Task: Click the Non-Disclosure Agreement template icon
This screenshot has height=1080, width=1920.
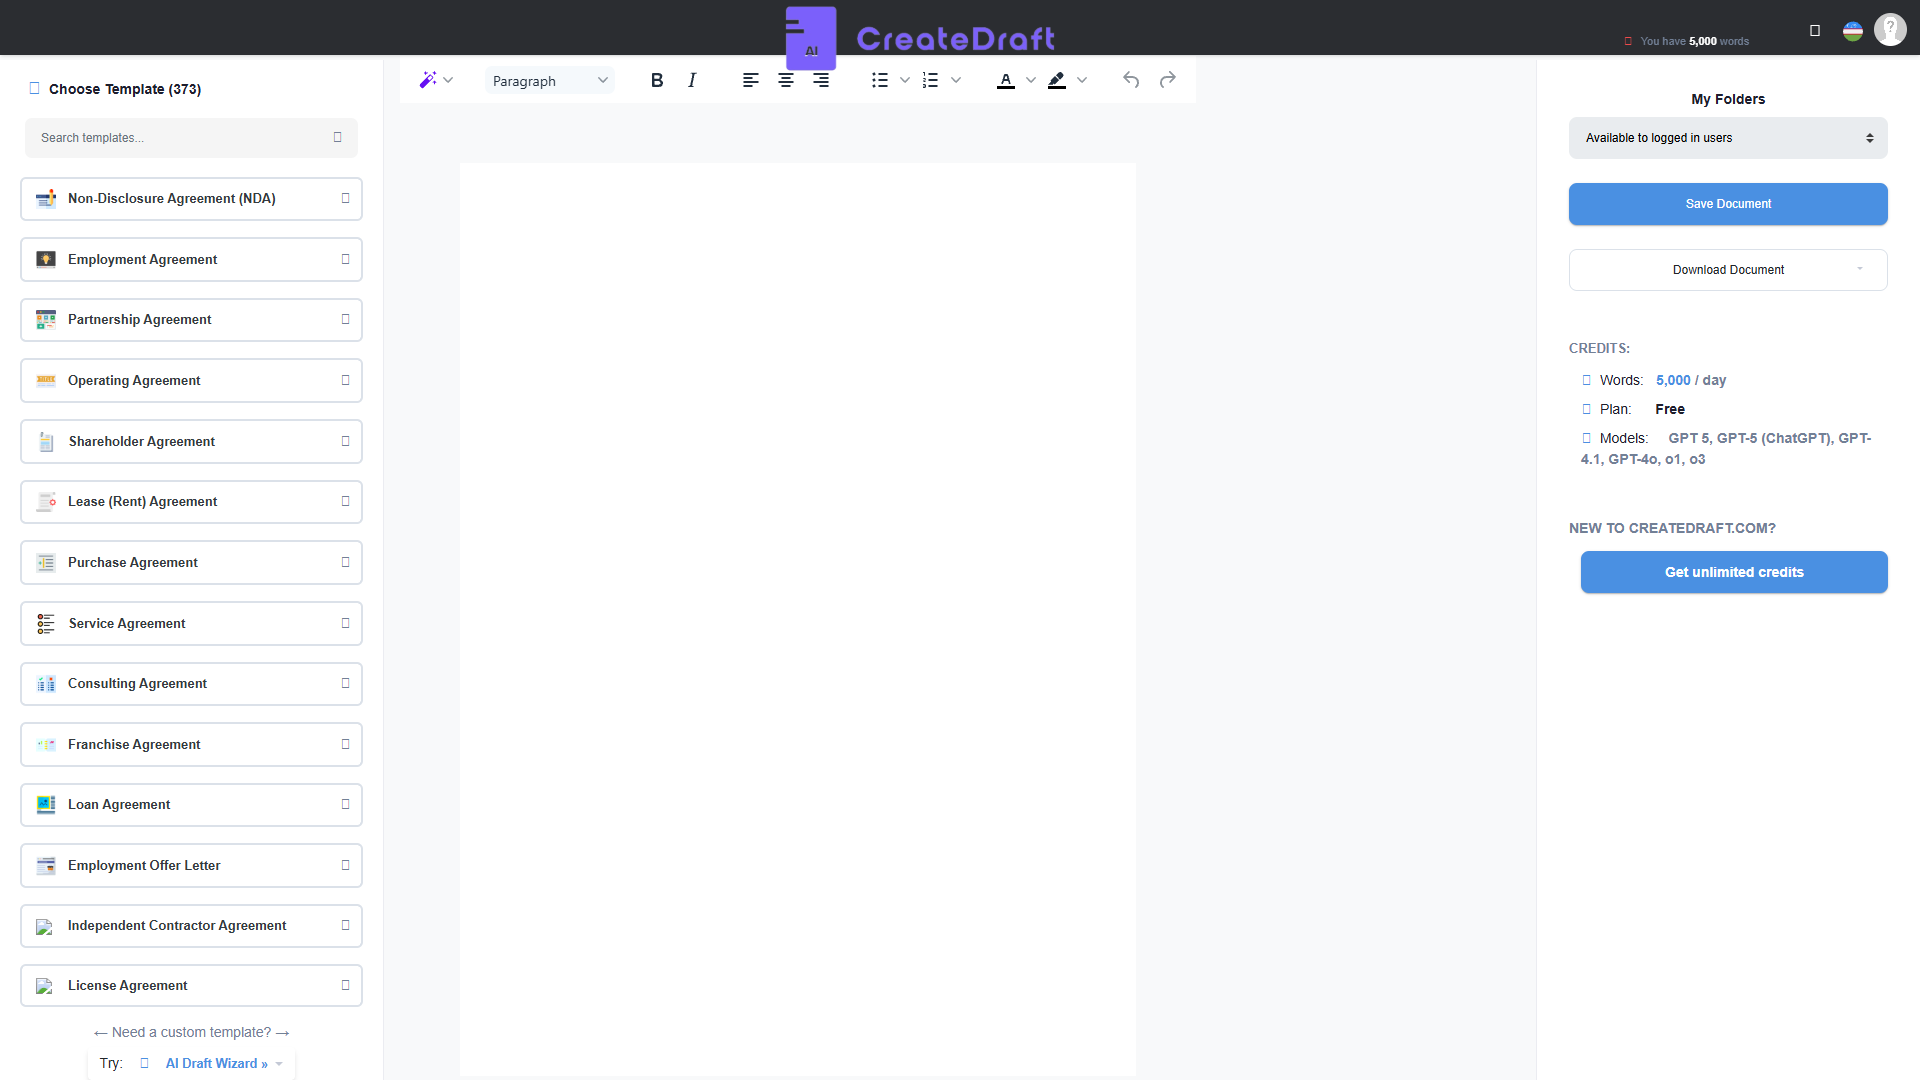Action: 46,199
